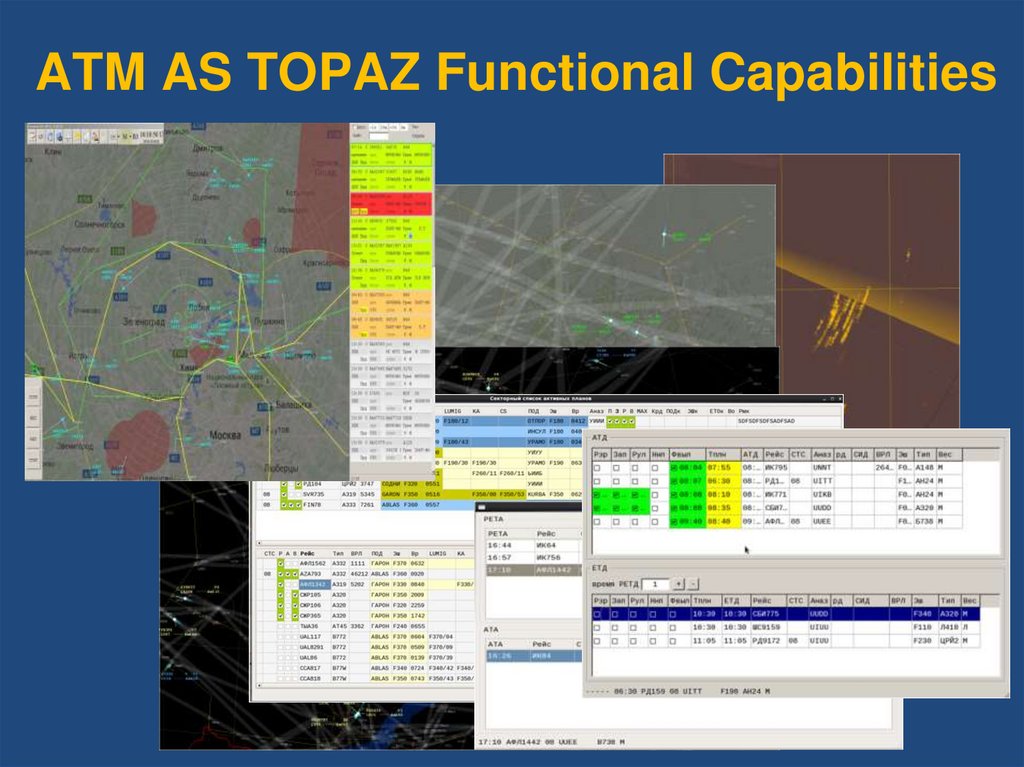Click the АТА column header in РЕТА window

coord(508,644)
